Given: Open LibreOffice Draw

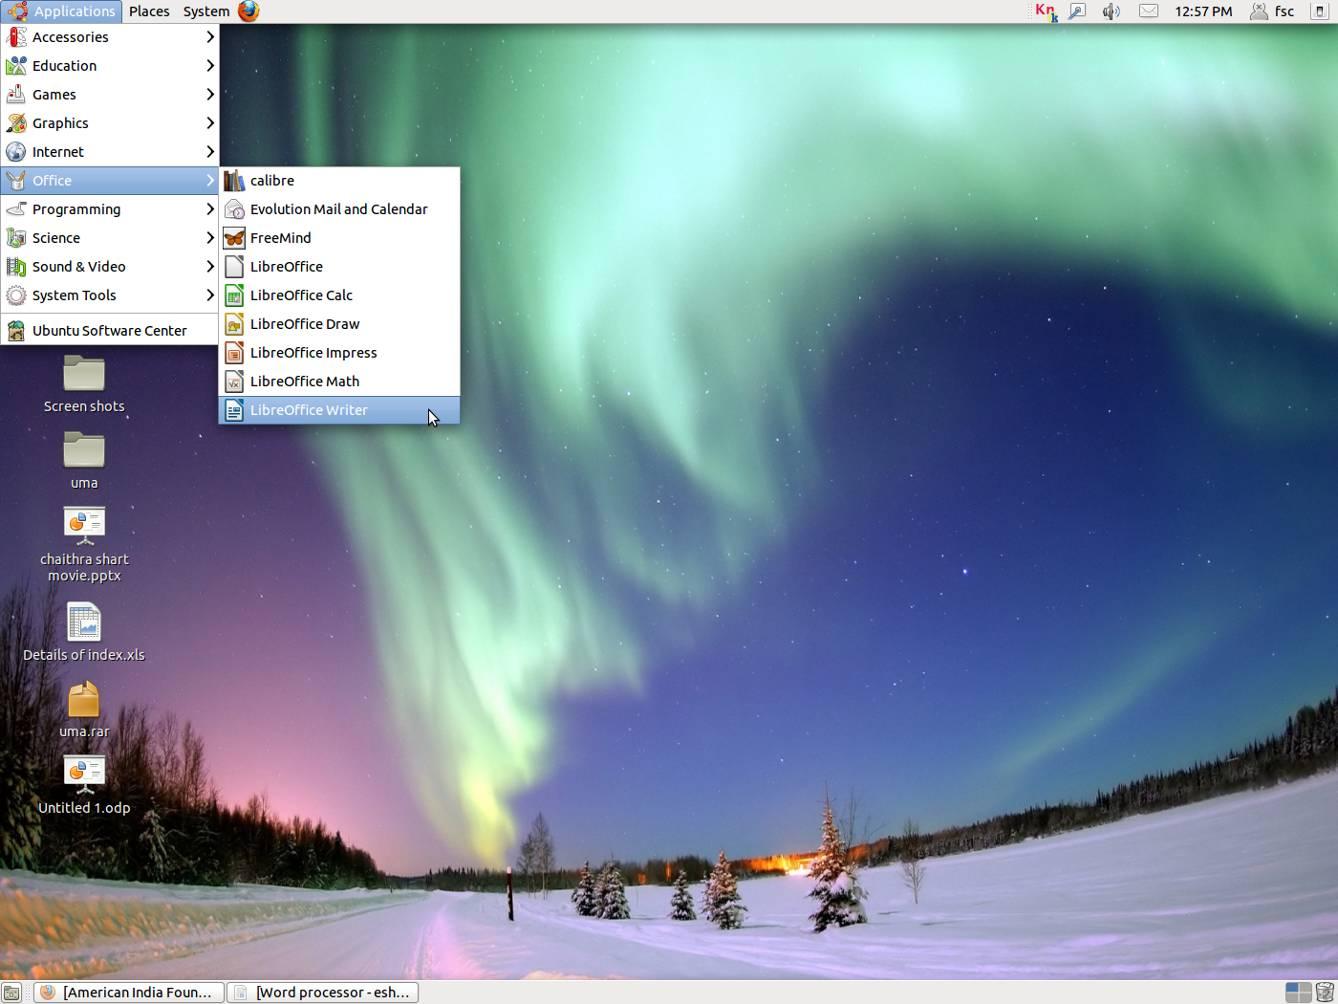Looking at the screenshot, I should (x=304, y=324).
